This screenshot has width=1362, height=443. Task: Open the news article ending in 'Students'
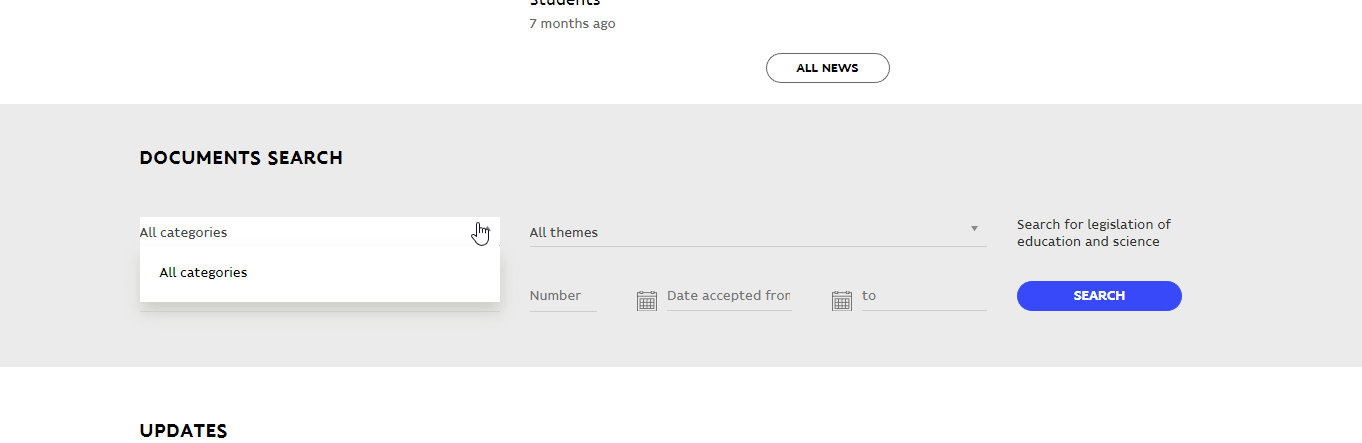[x=564, y=3]
